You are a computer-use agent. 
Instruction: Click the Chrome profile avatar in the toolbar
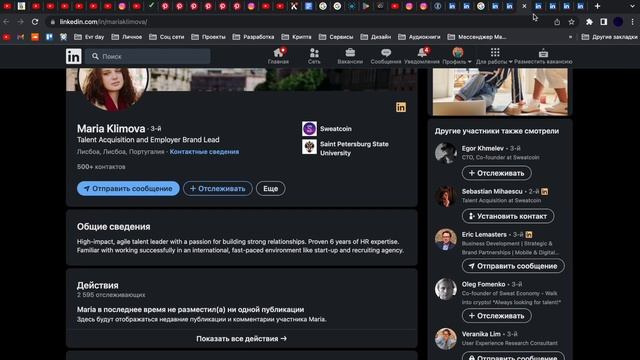[x=618, y=22]
